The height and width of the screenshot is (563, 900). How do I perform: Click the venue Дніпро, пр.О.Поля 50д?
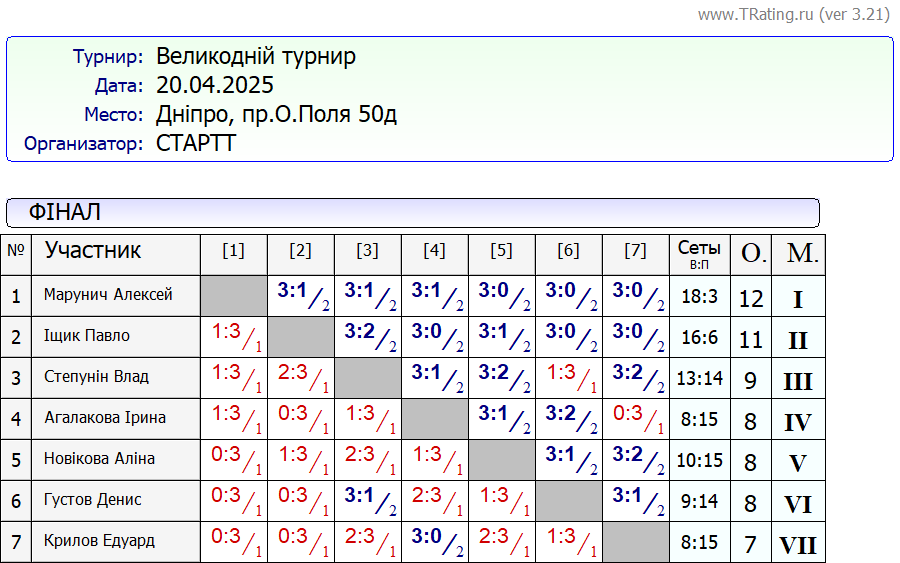(277, 114)
